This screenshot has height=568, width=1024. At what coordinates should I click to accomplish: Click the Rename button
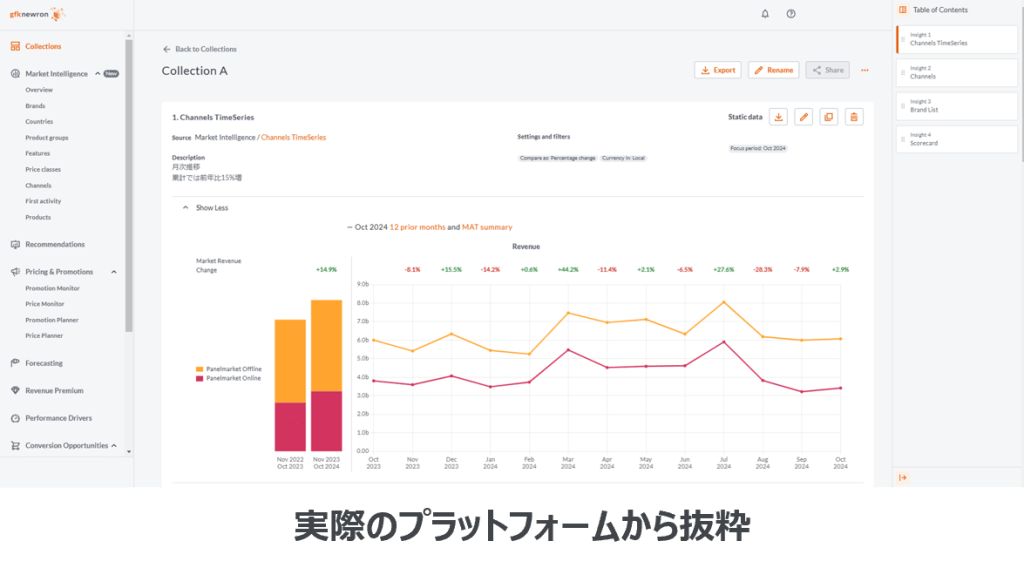774,70
